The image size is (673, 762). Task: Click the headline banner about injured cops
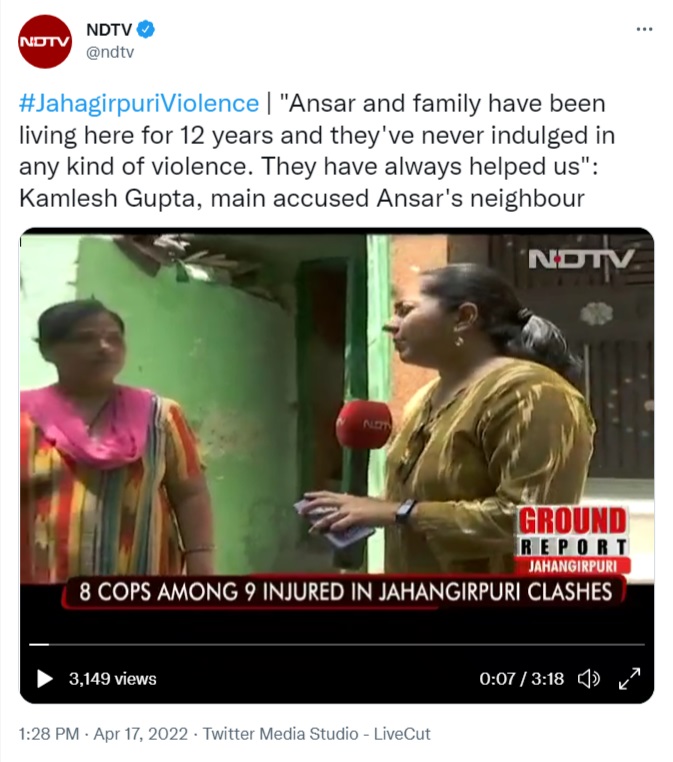pyautogui.click(x=345, y=592)
